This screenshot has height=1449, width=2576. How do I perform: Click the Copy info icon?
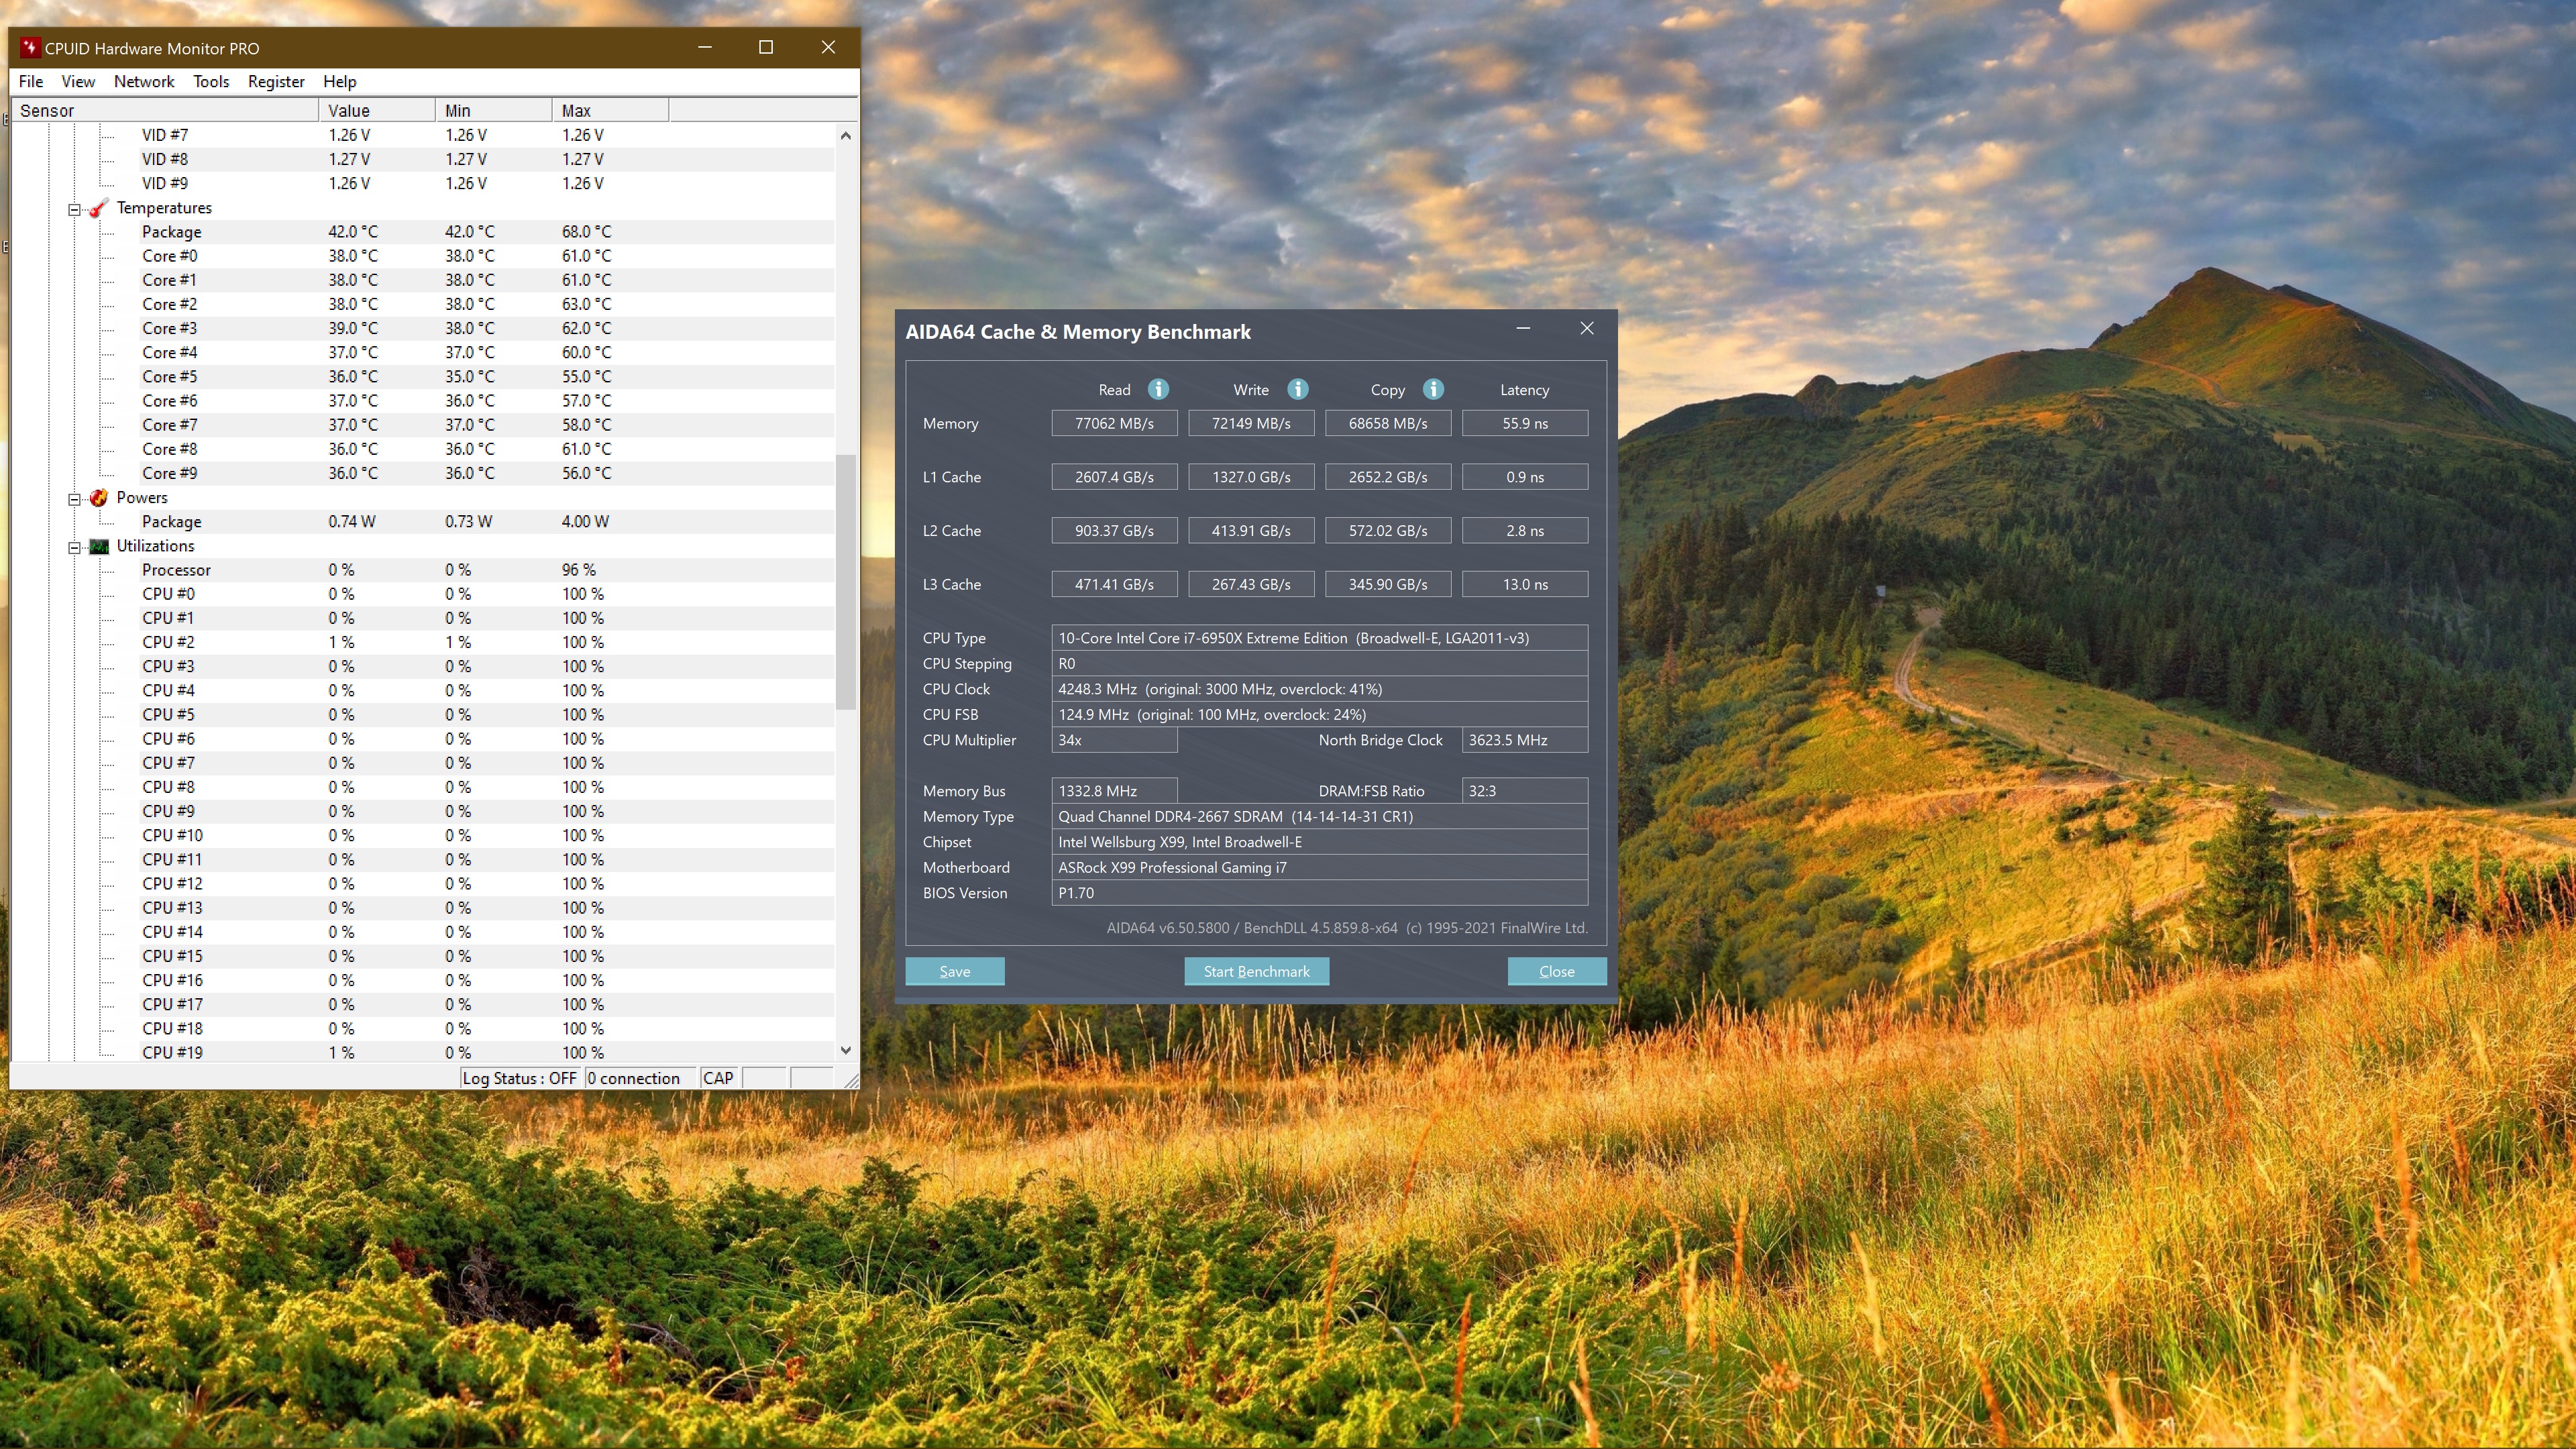pyautogui.click(x=1432, y=389)
